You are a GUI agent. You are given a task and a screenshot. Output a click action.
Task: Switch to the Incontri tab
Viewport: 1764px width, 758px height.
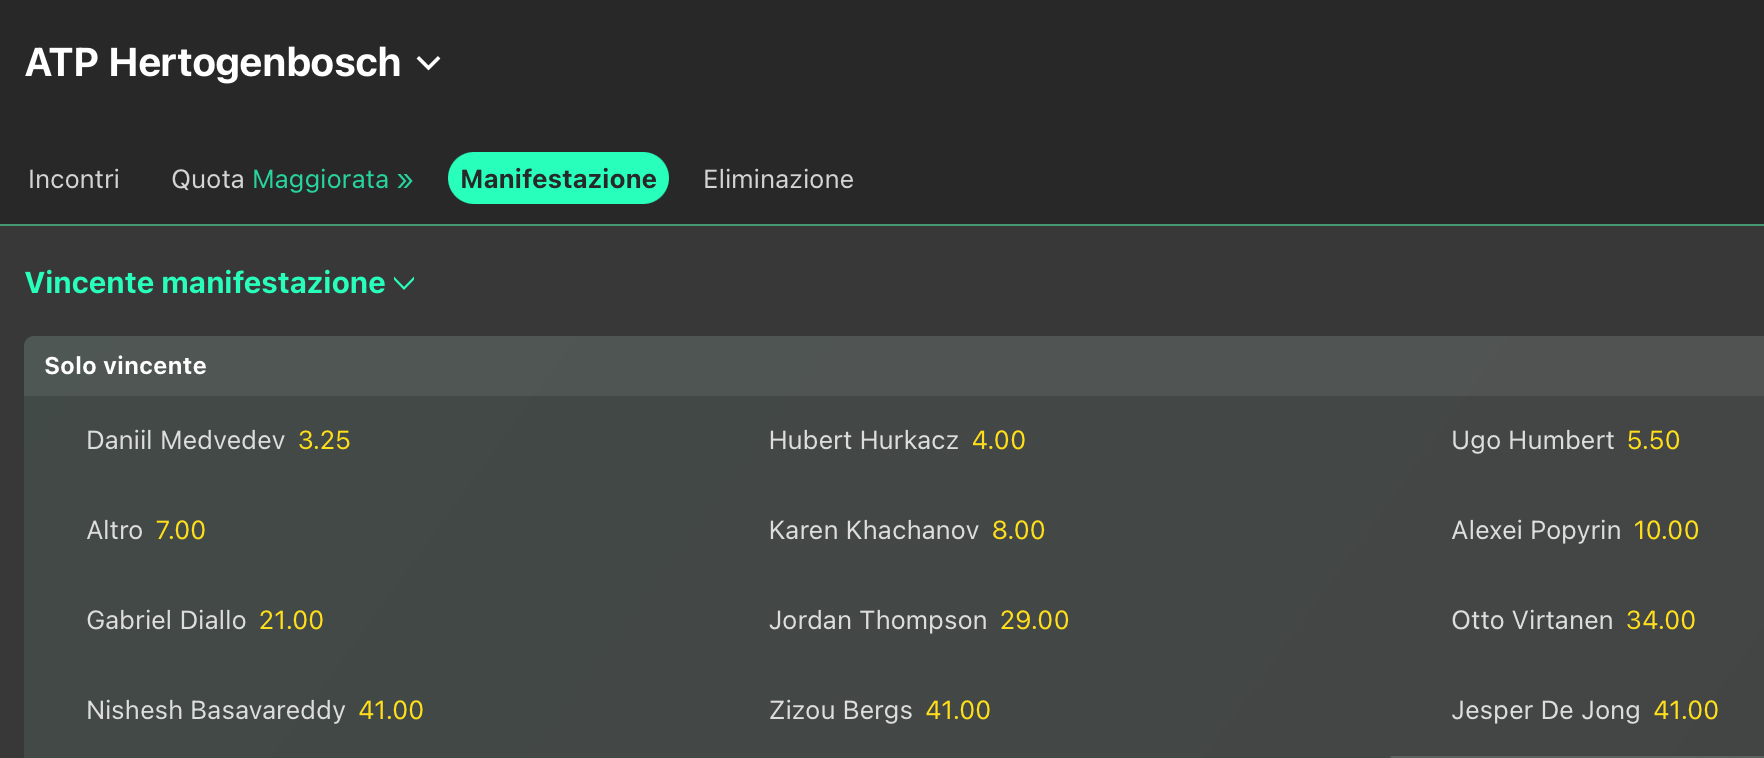point(74,179)
